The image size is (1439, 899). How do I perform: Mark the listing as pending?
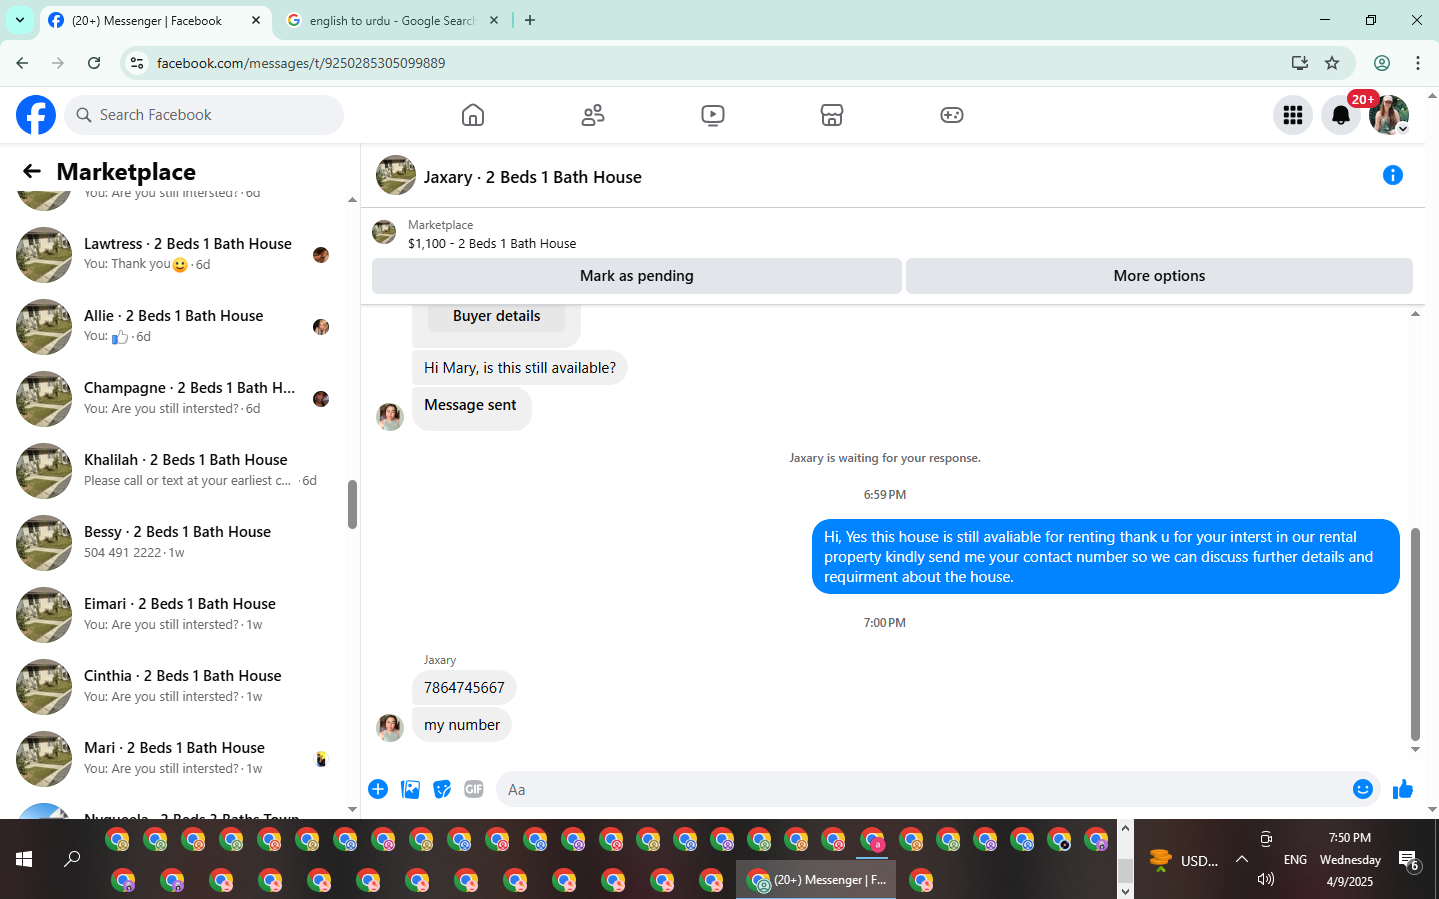(637, 276)
